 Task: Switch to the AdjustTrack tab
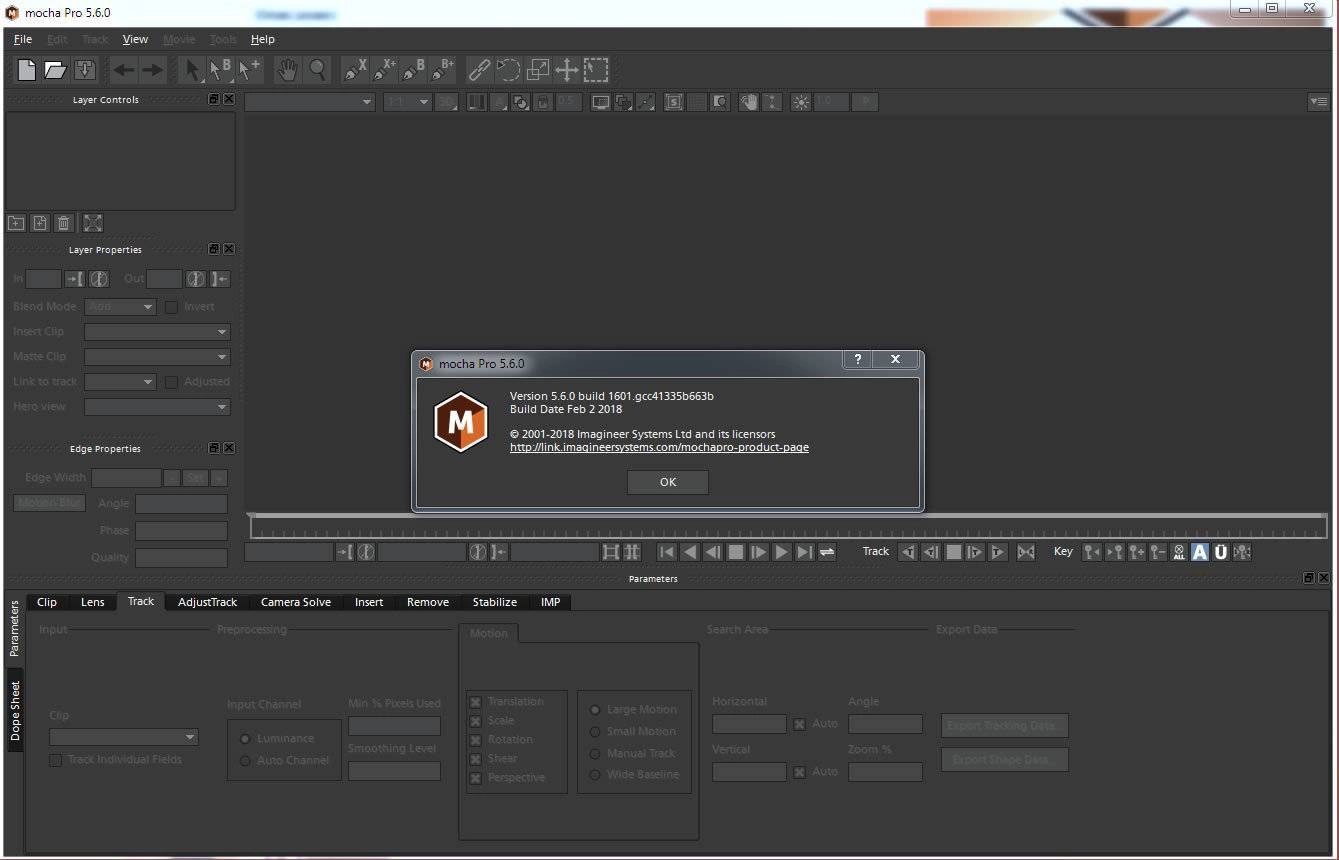click(x=208, y=602)
